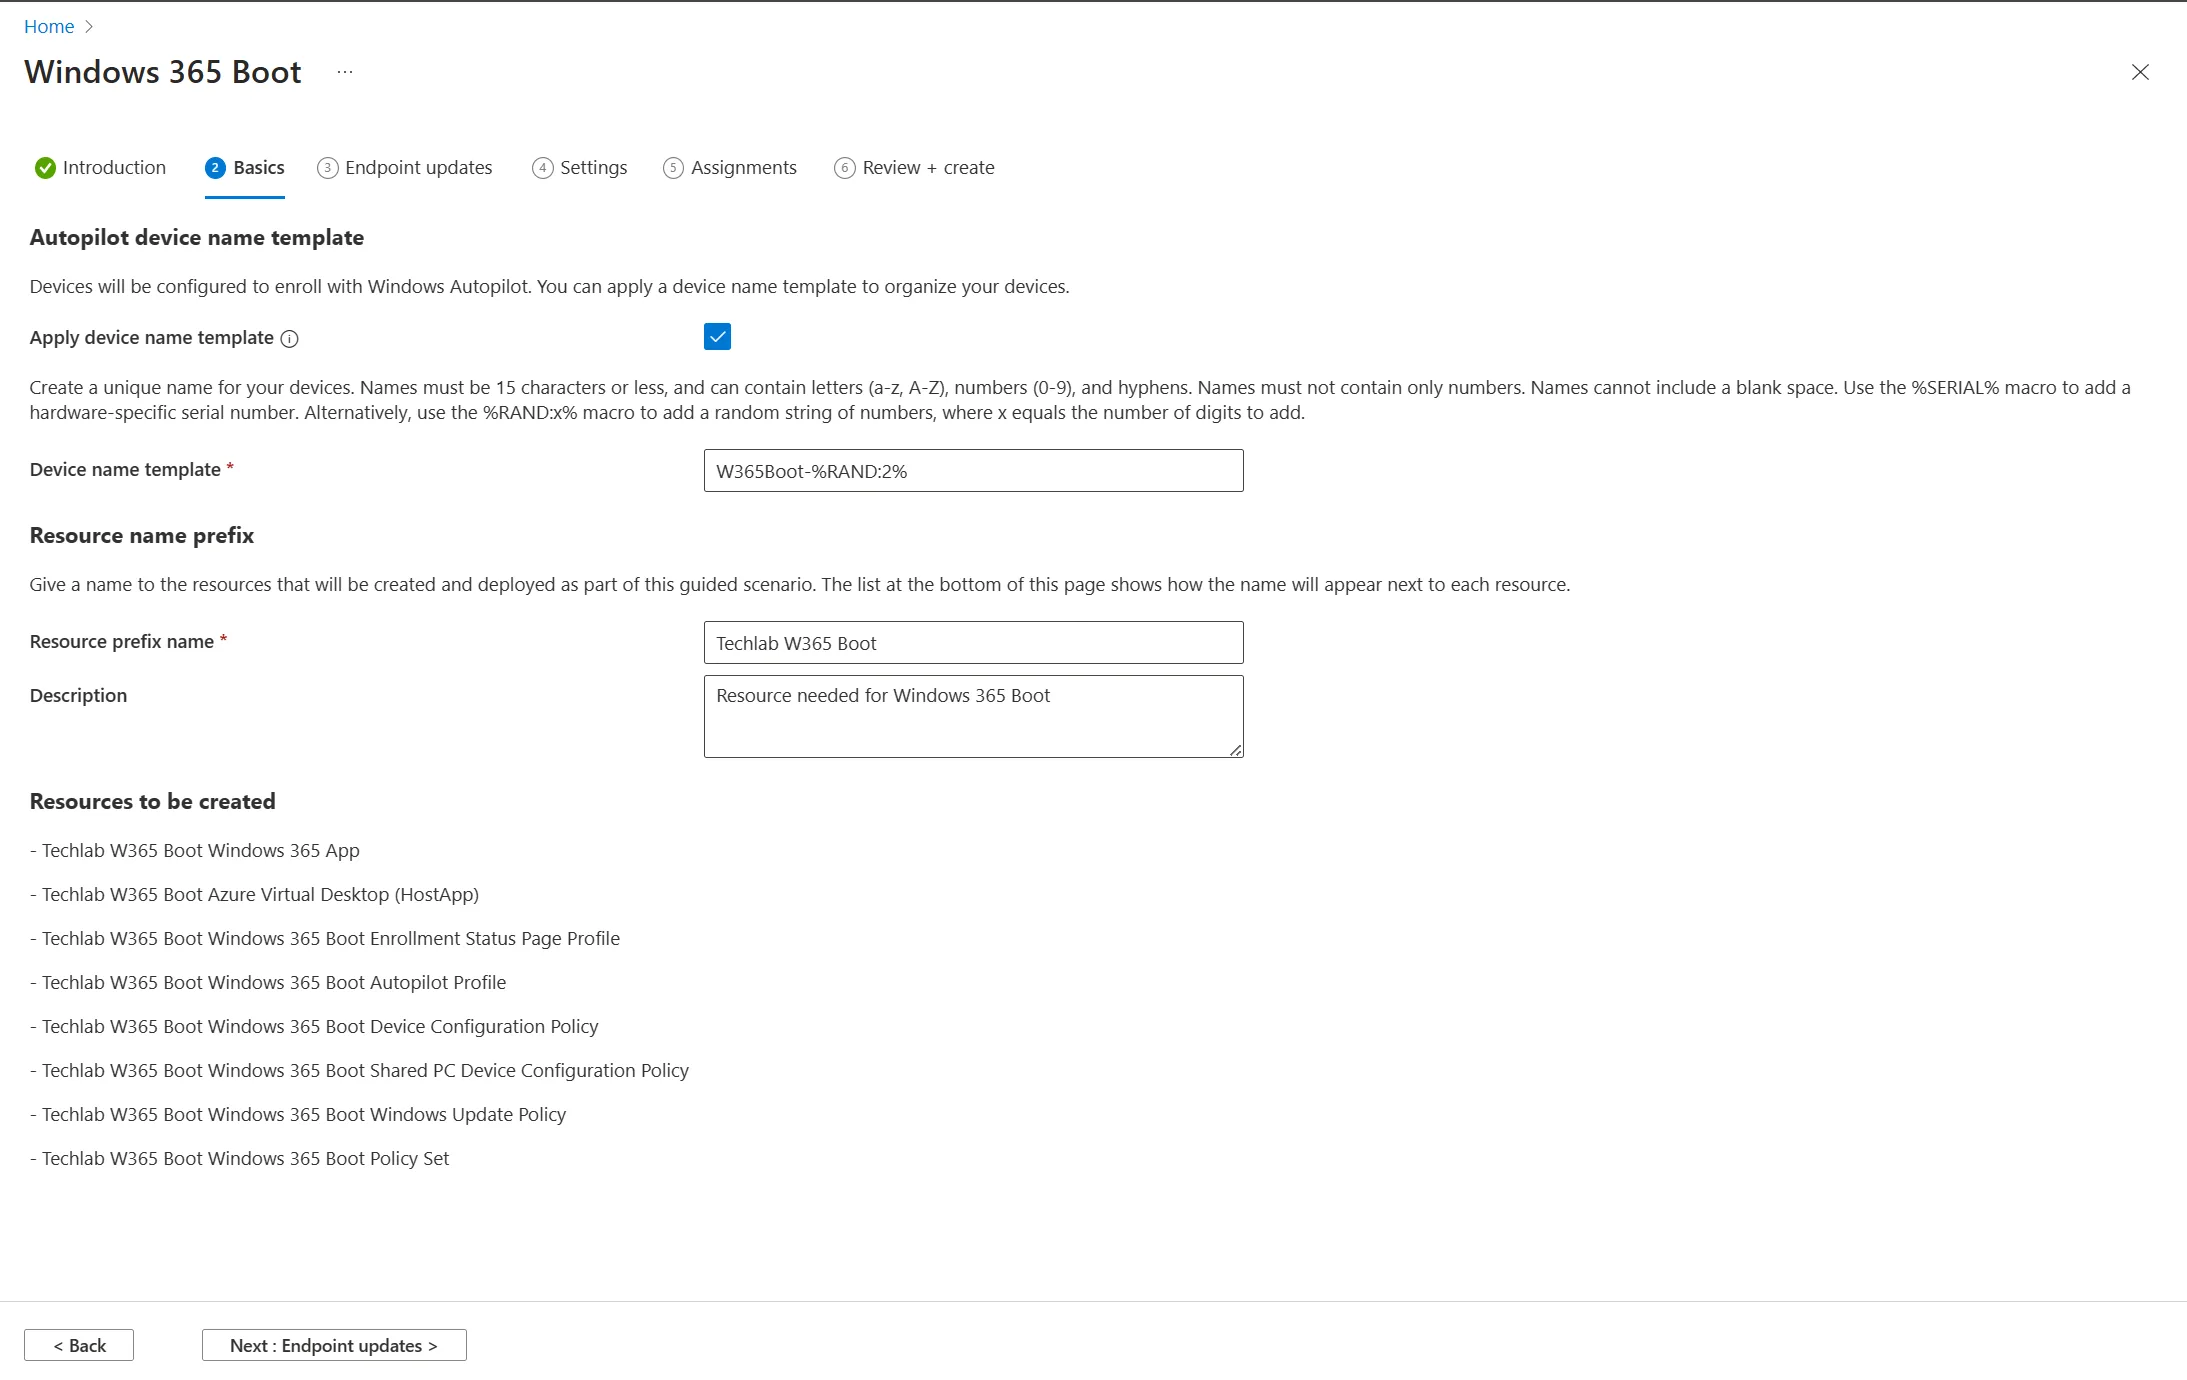Click the Basics step number icon
This screenshot has height=1380, width=2187.
pyautogui.click(x=215, y=168)
